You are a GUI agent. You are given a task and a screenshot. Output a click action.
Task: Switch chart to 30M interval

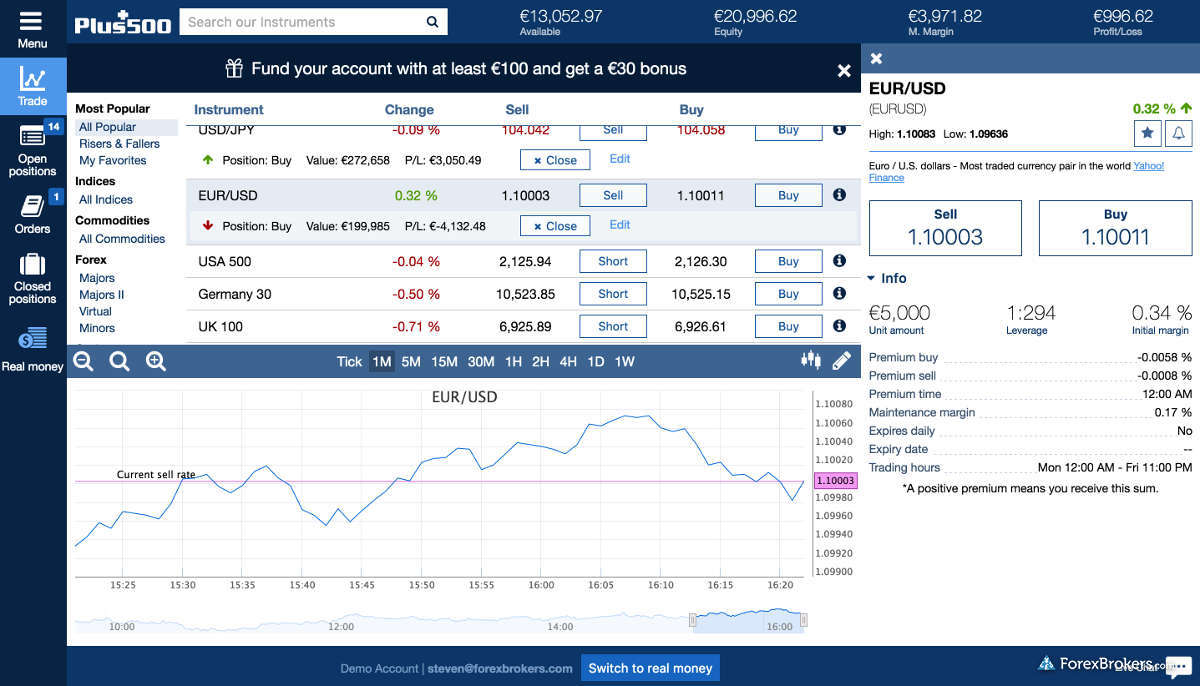481,362
